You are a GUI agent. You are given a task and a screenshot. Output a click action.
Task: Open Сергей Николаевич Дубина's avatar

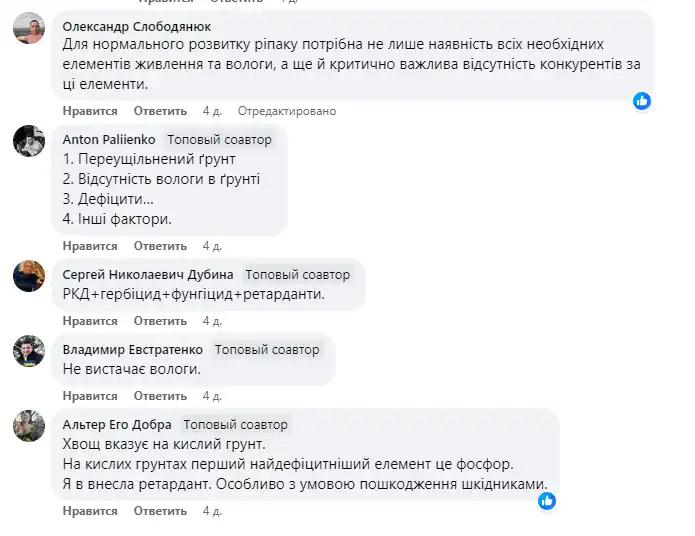click(x=29, y=276)
